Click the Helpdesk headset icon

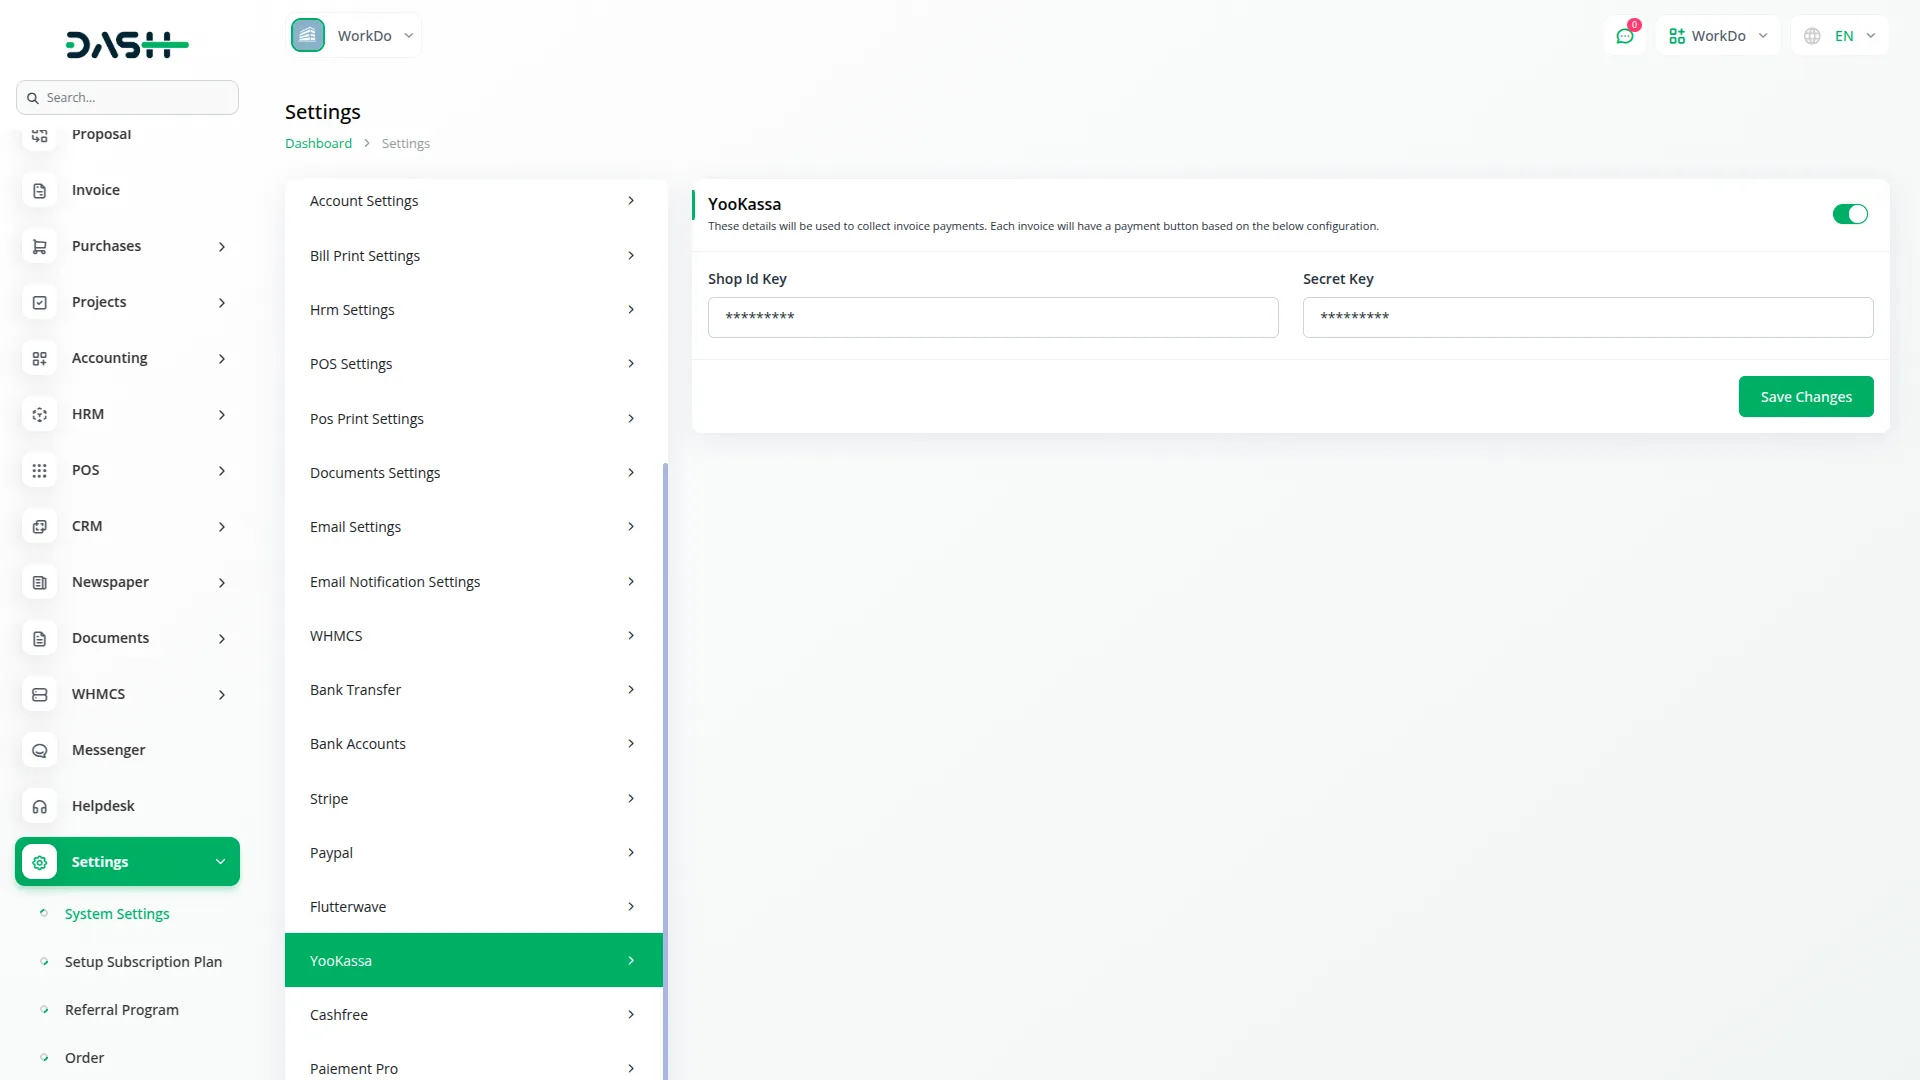[x=40, y=806]
